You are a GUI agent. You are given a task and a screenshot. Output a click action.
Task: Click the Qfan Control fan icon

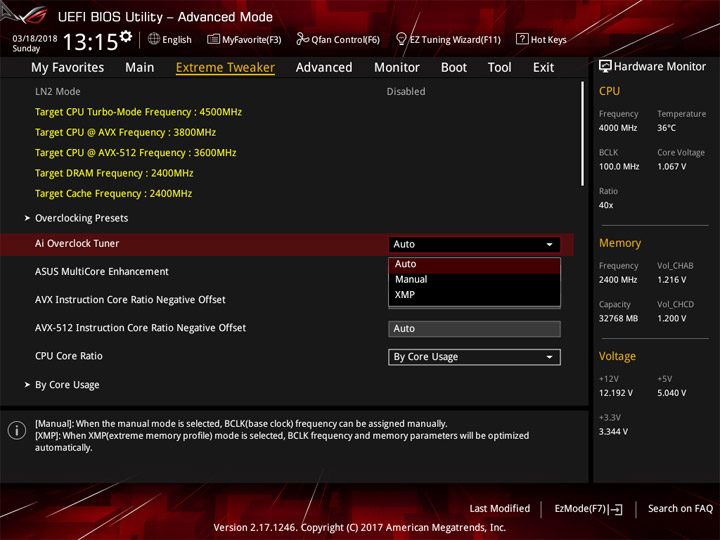[x=302, y=39]
